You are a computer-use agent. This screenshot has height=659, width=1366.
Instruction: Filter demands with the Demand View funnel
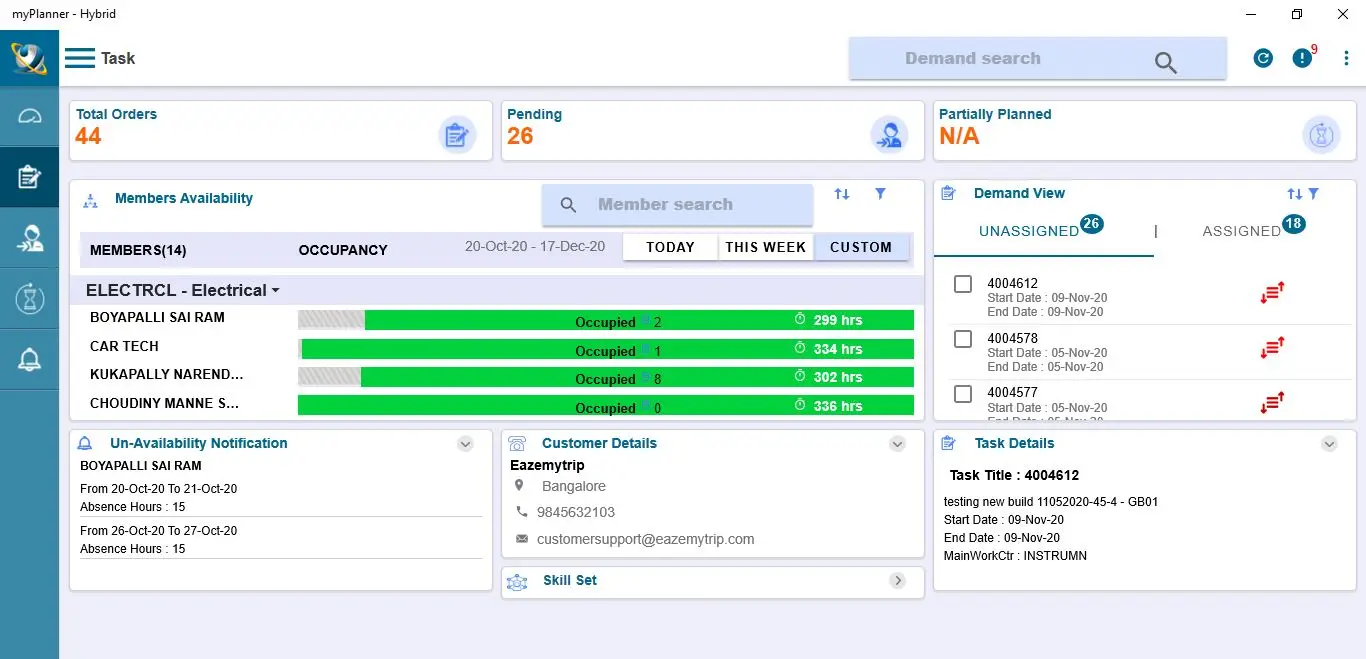pyautogui.click(x=1314, y=194)
